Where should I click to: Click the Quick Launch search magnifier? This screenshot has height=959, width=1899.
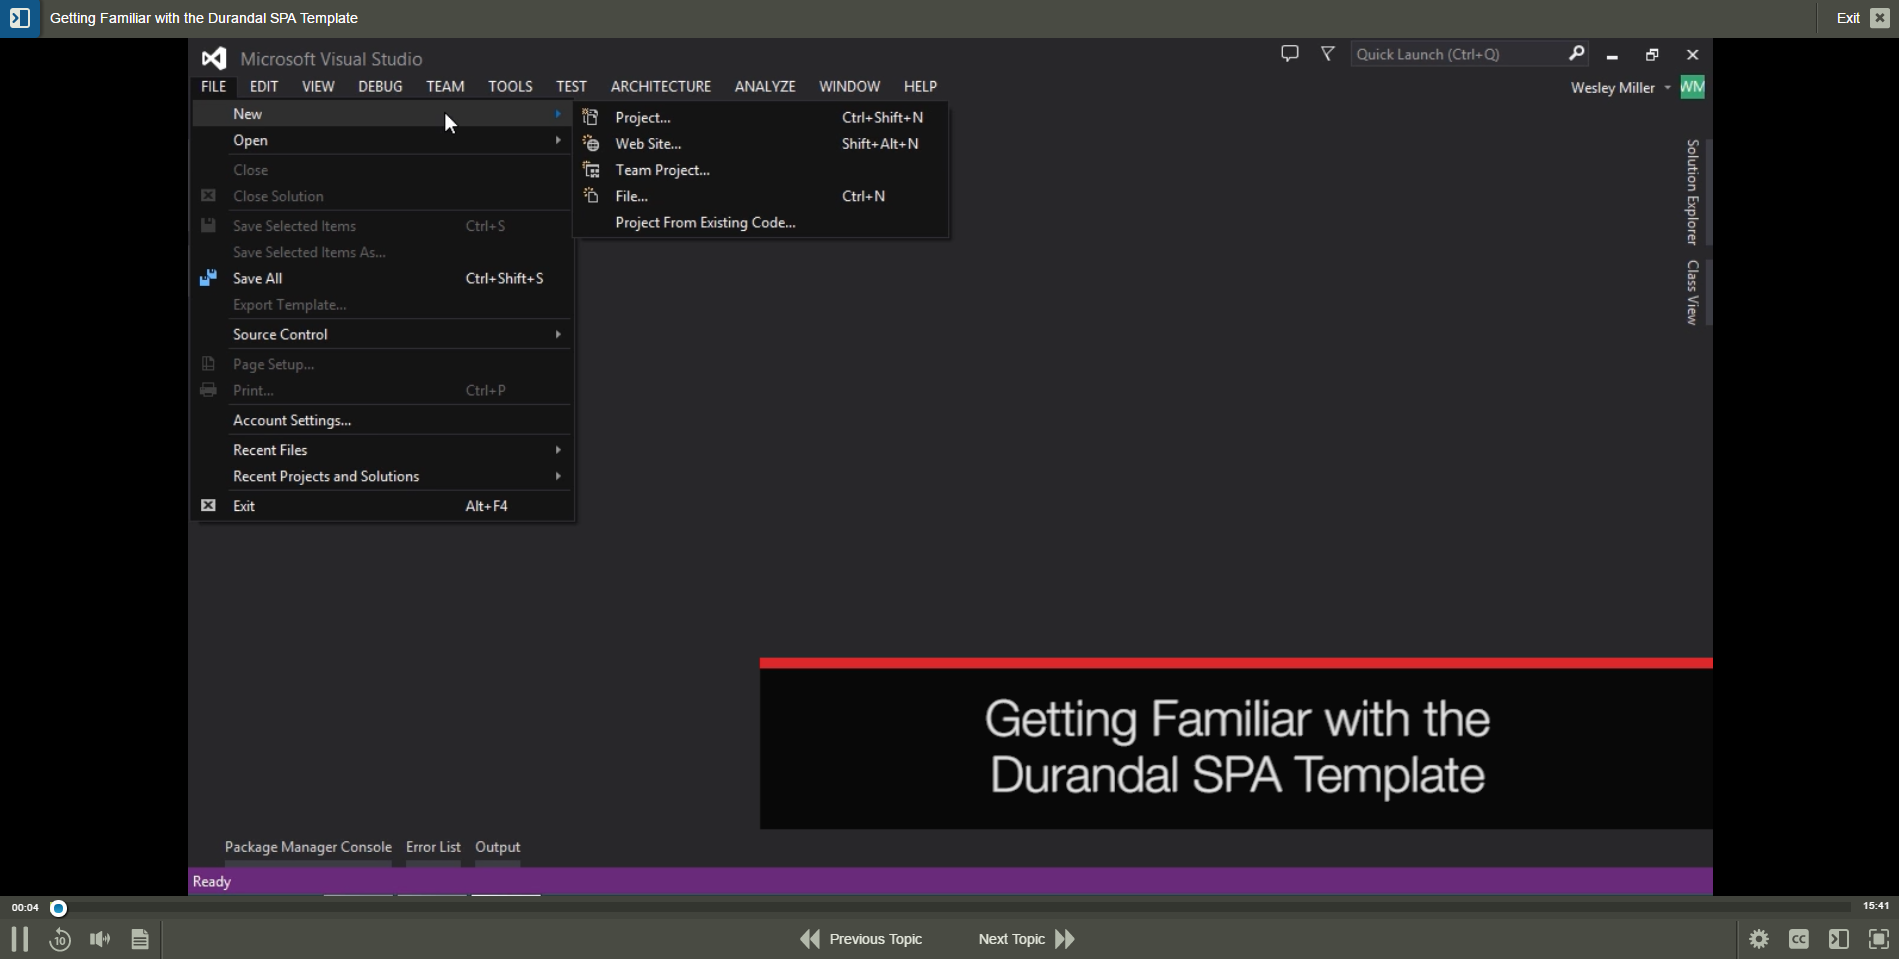click(x=1576, y=54)
